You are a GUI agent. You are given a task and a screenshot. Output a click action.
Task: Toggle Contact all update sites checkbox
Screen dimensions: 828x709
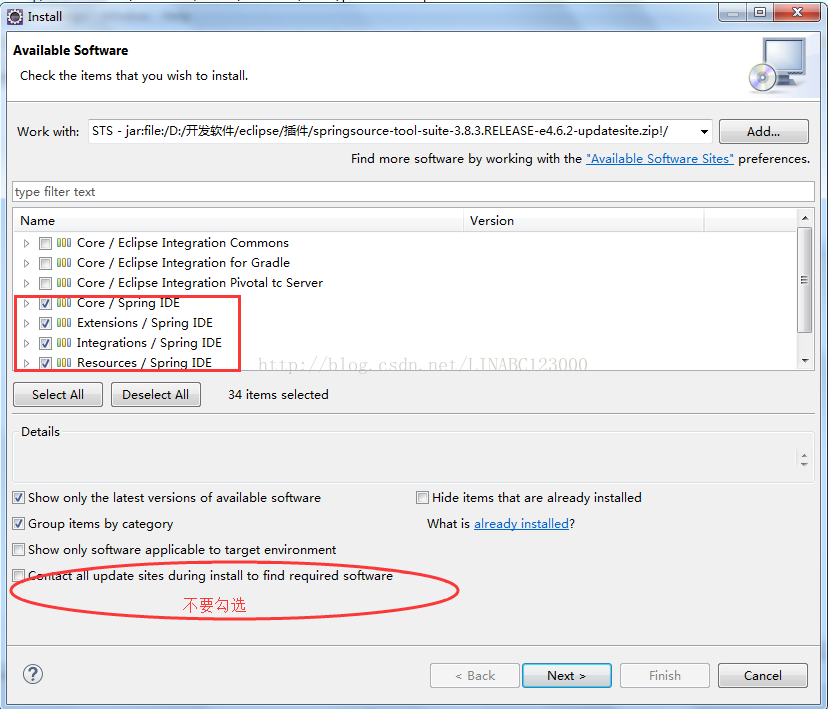pos(19,576)
